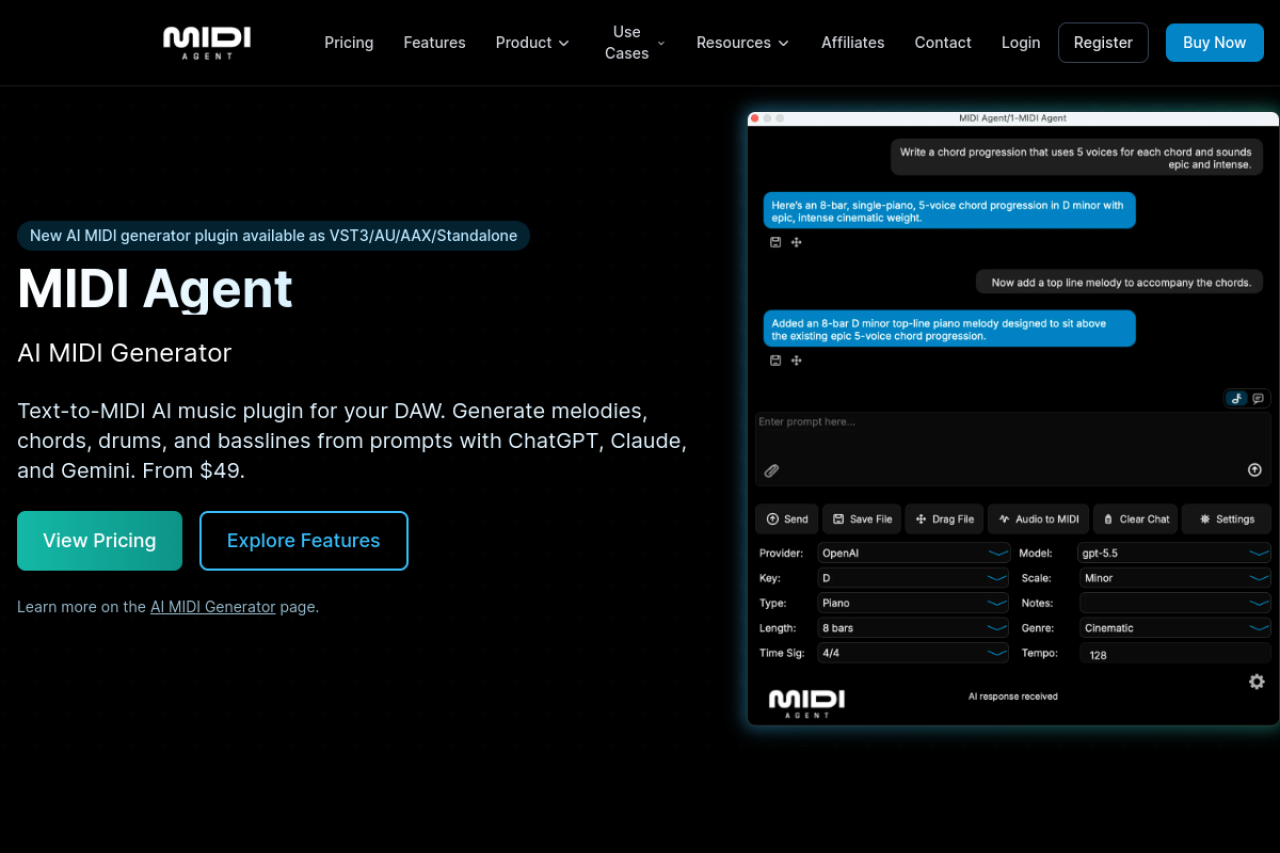Click the gear icon at plugin bottom right
1280x853 pixels.
[1257, 681]
